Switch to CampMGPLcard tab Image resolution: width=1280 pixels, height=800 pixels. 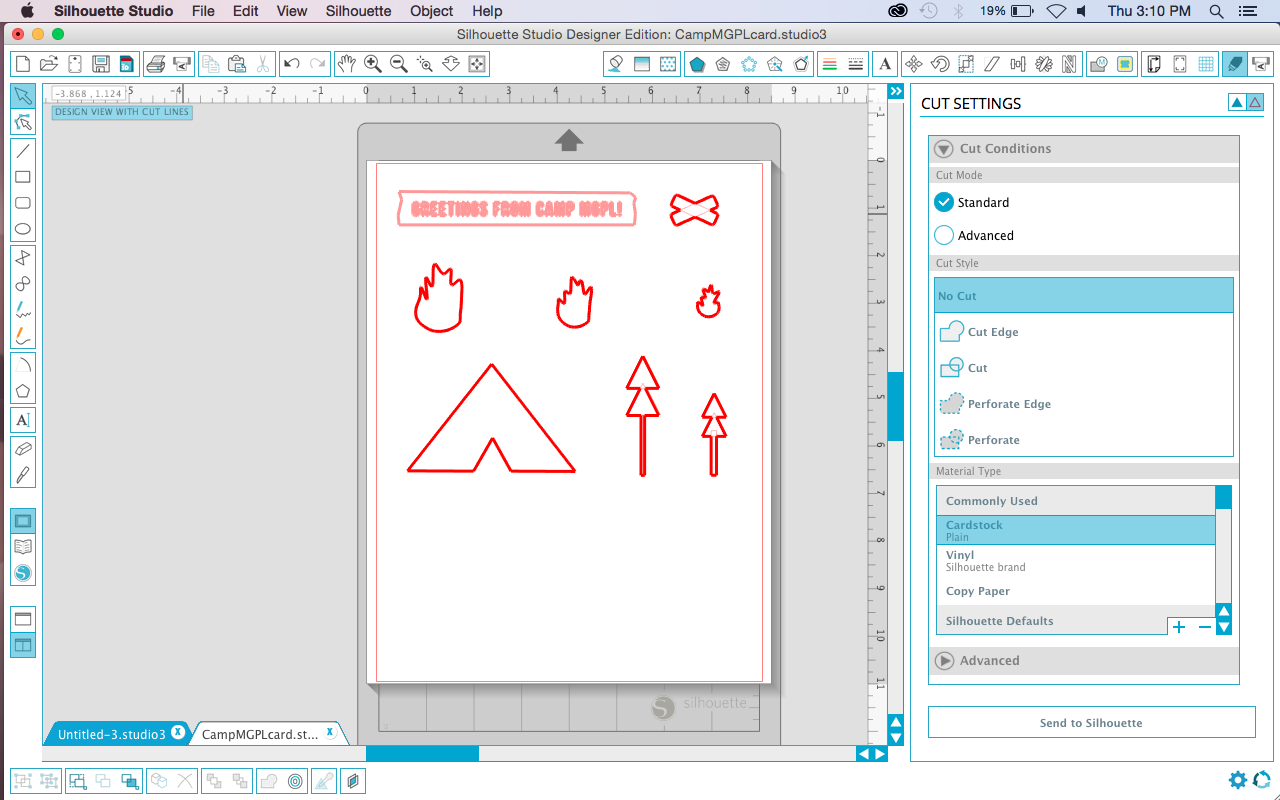pyautogui.click(x=260, y=734)
